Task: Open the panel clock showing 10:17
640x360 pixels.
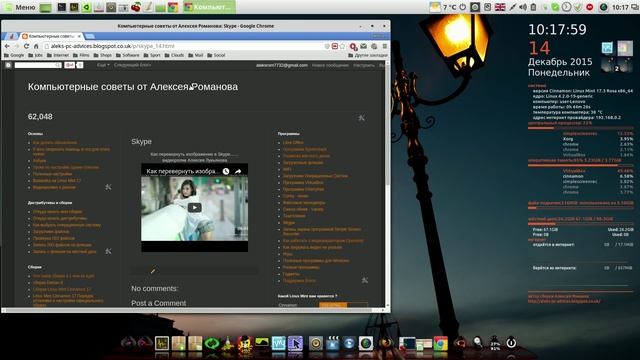Action: 620,7
